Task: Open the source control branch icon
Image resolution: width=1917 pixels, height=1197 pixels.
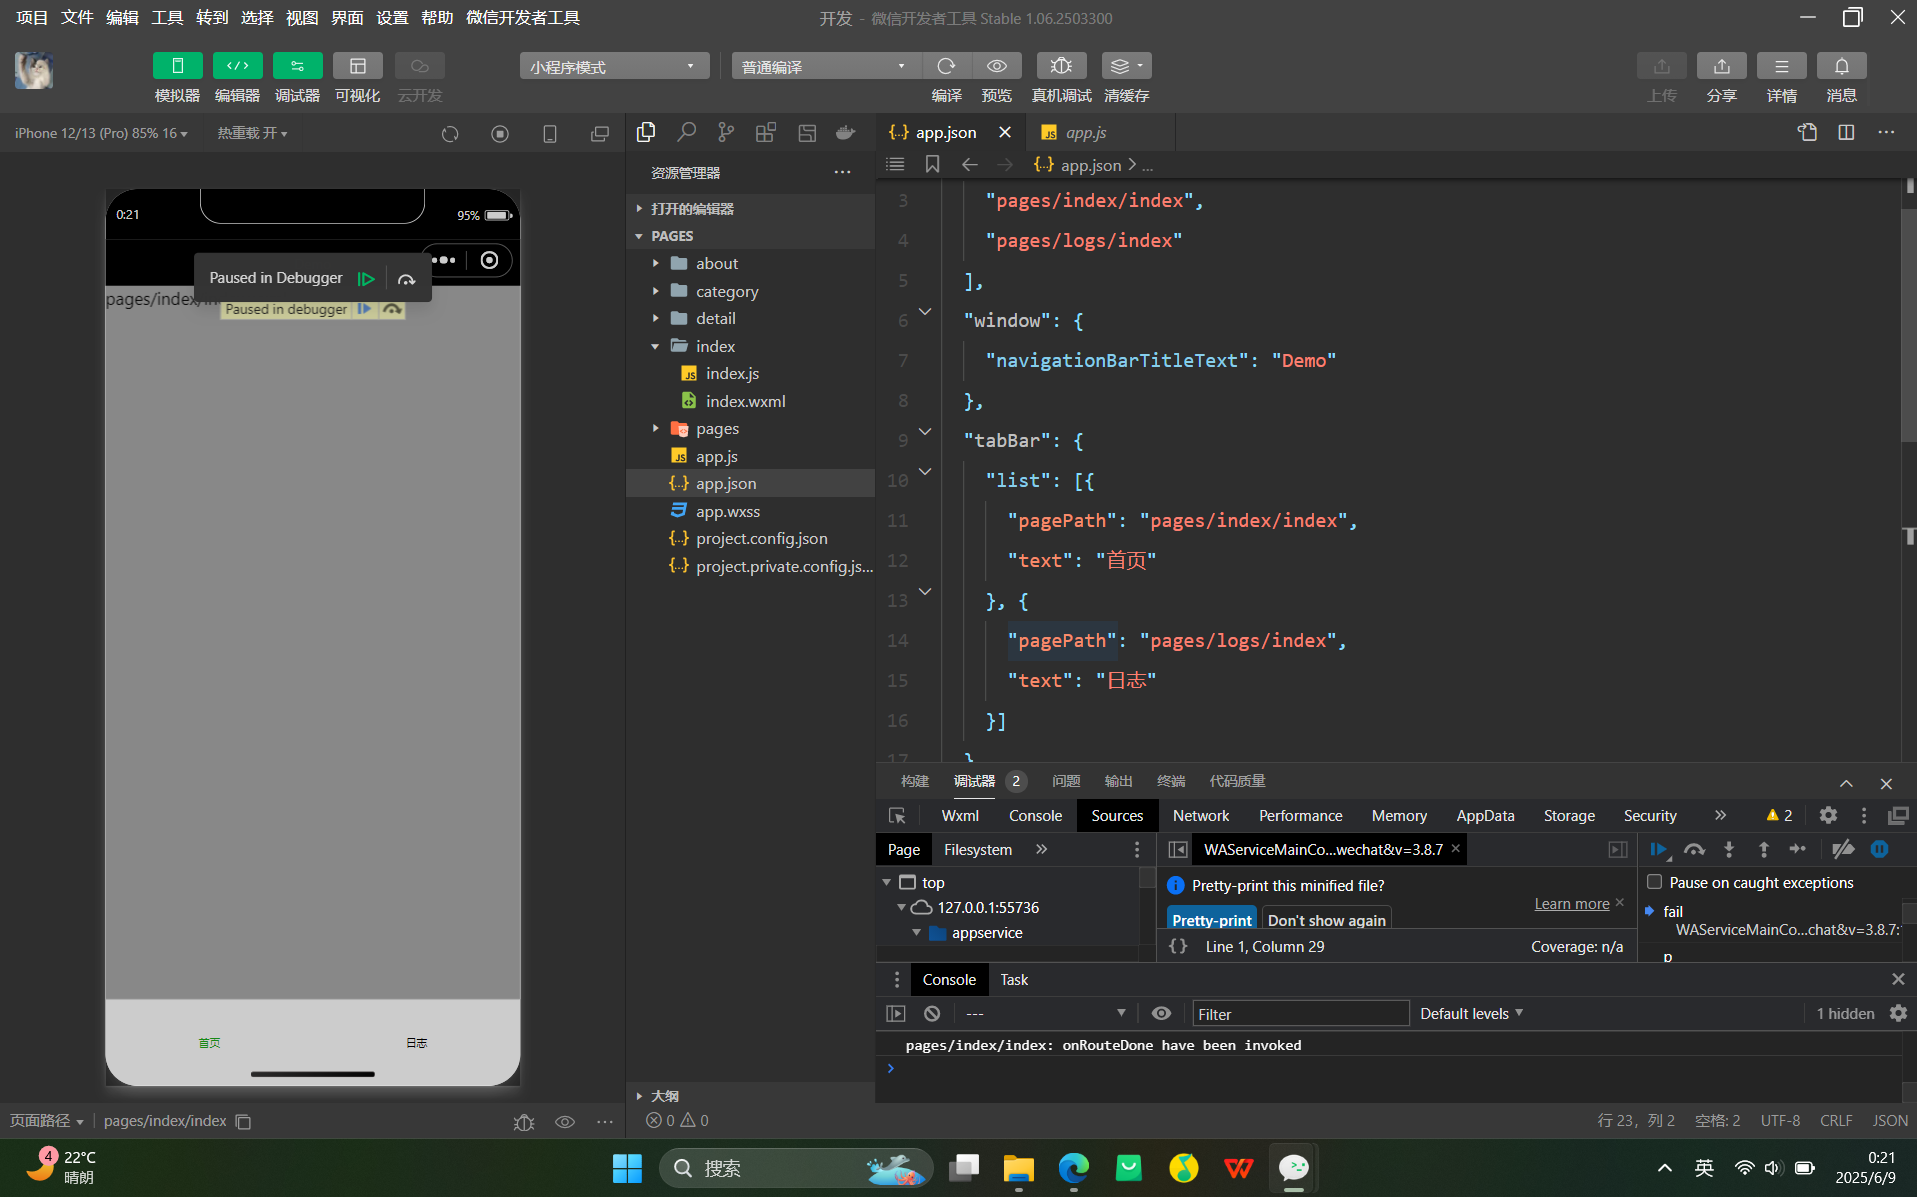Action: (726, 132)
